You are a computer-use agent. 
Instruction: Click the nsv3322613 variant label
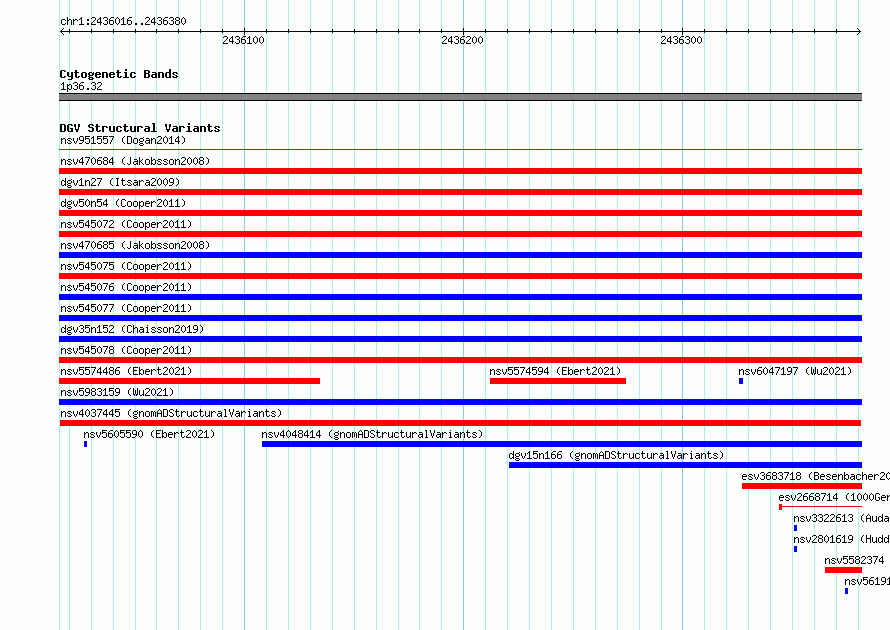(841, 518)
